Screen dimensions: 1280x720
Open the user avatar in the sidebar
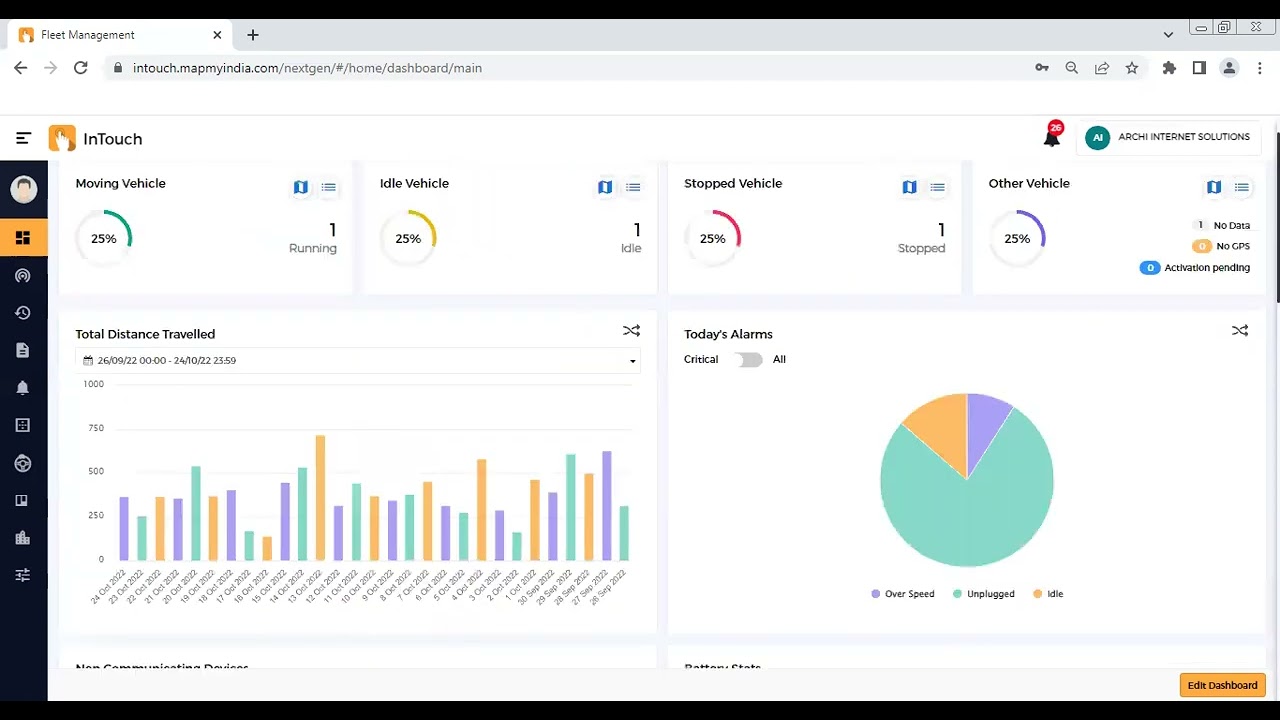[24, 189]
